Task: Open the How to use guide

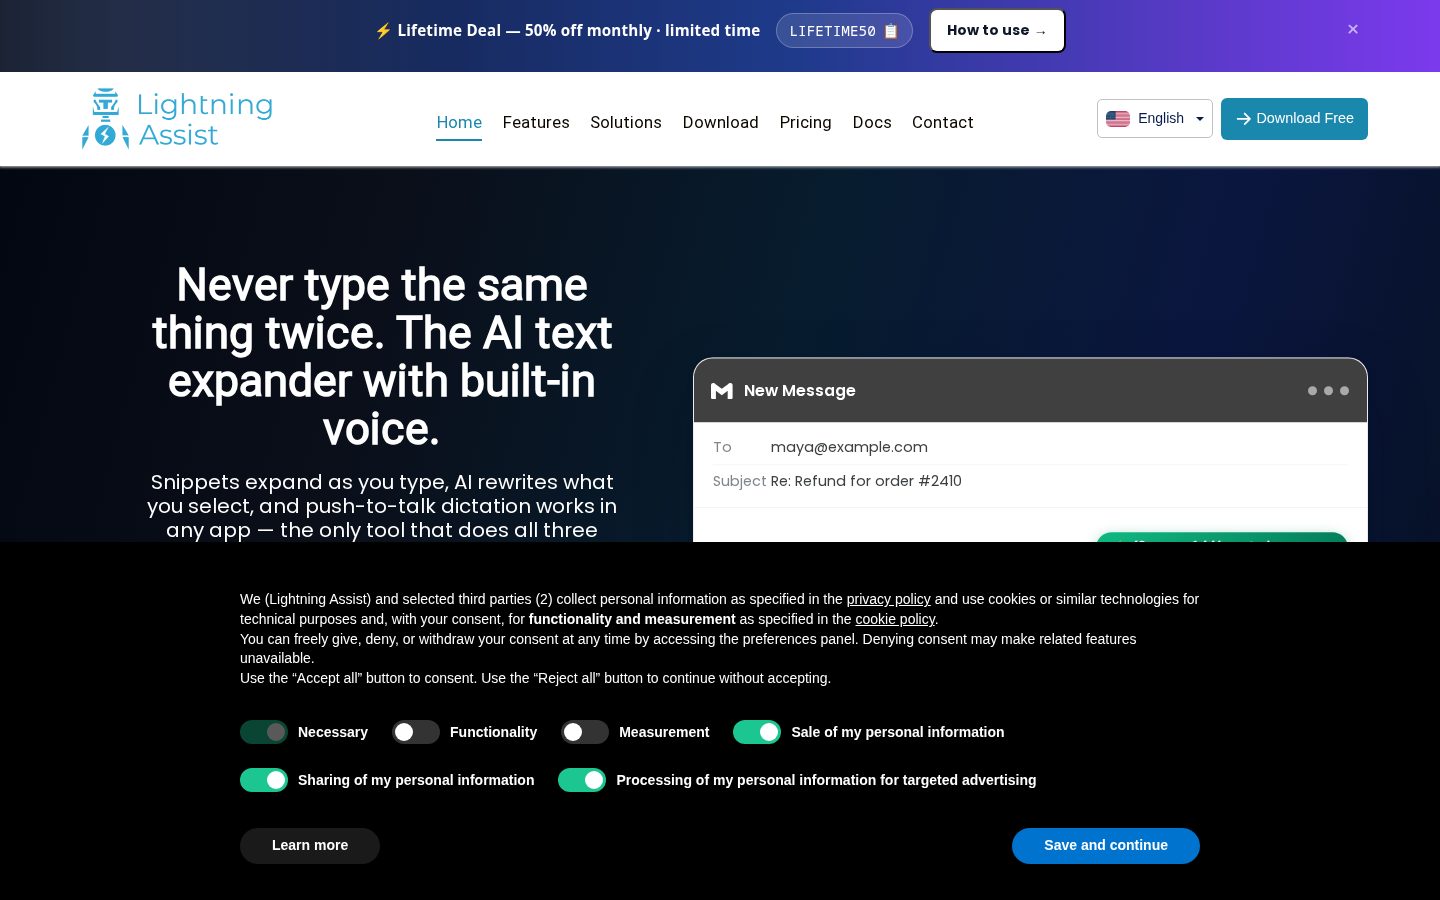Action: coord(997,31)
